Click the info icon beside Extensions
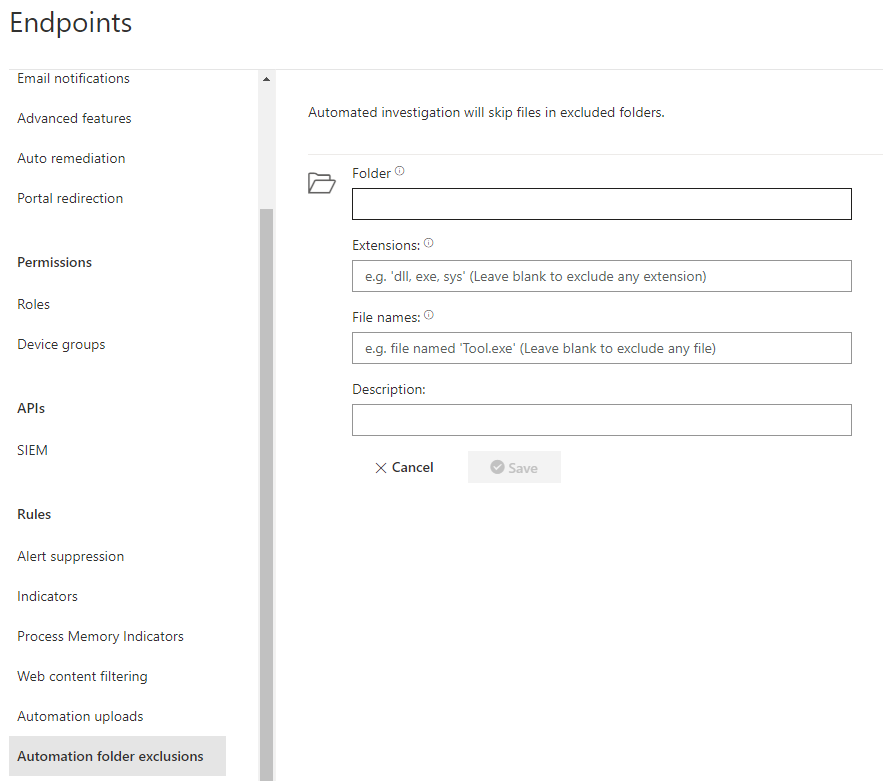Image resolution: width=883 pixels, height=781 pixels. [428, 240]
